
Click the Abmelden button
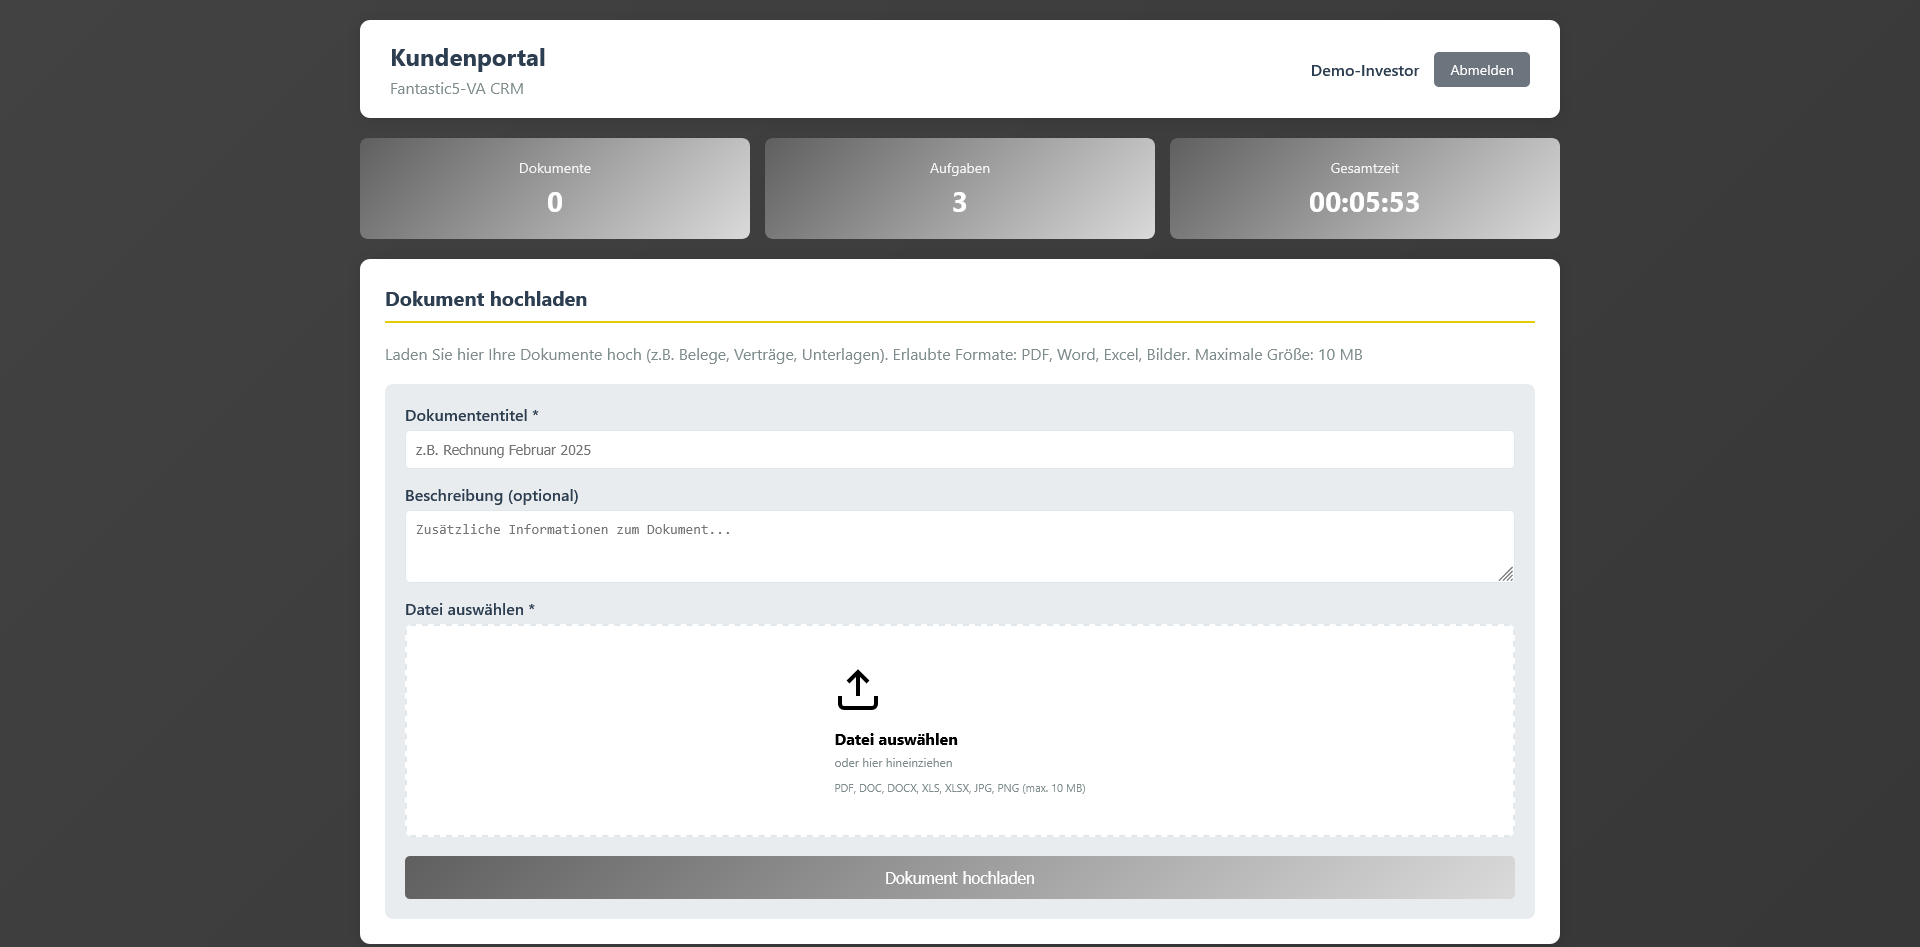(x=1481, y=69)
